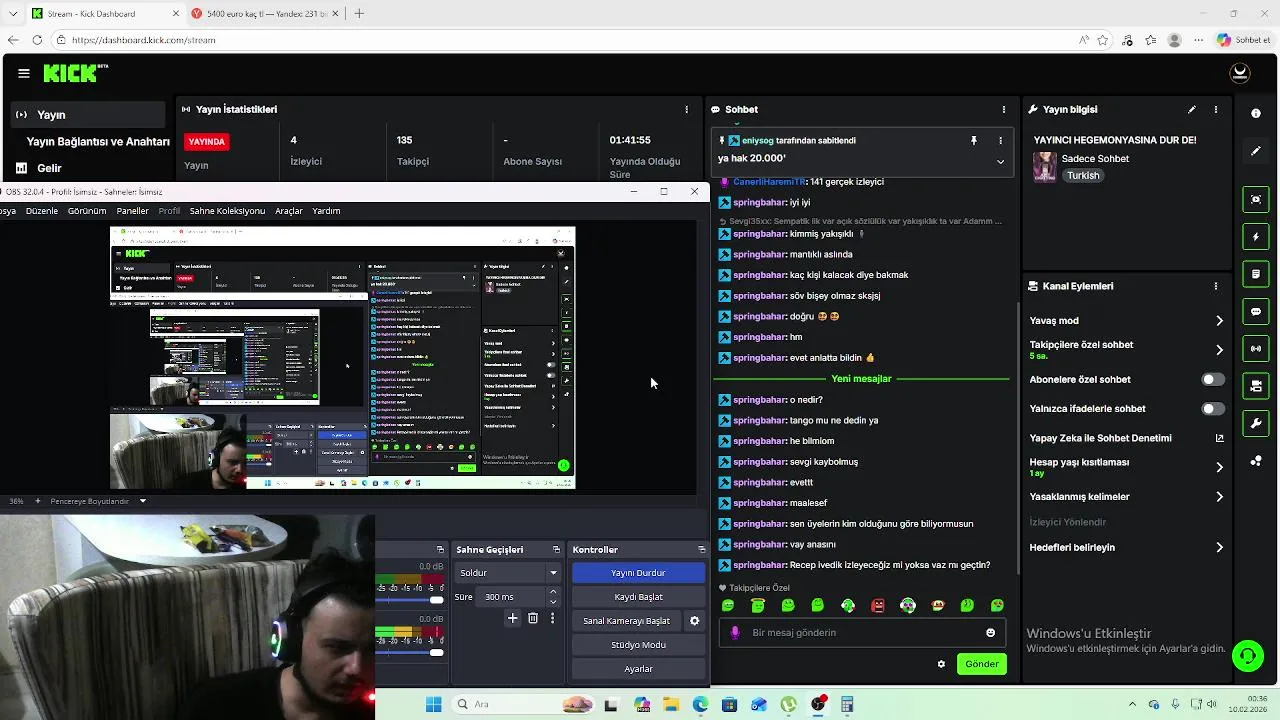1280x720 pixels.
Task: Open Yapay Zeka ile Sohbet Denetimi link
Action: pyautogui.click(x=1220, y=438)
